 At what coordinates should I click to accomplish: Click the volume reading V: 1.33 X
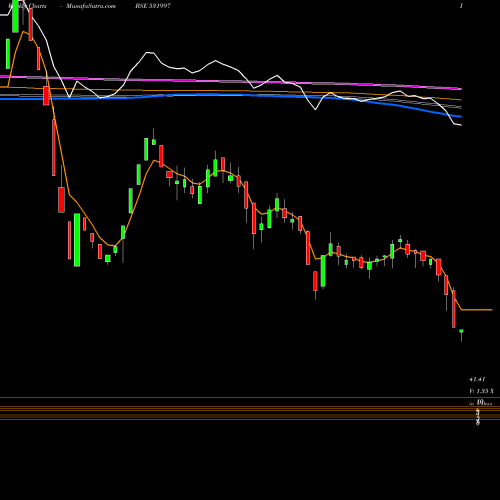click(x=481, y=391)
